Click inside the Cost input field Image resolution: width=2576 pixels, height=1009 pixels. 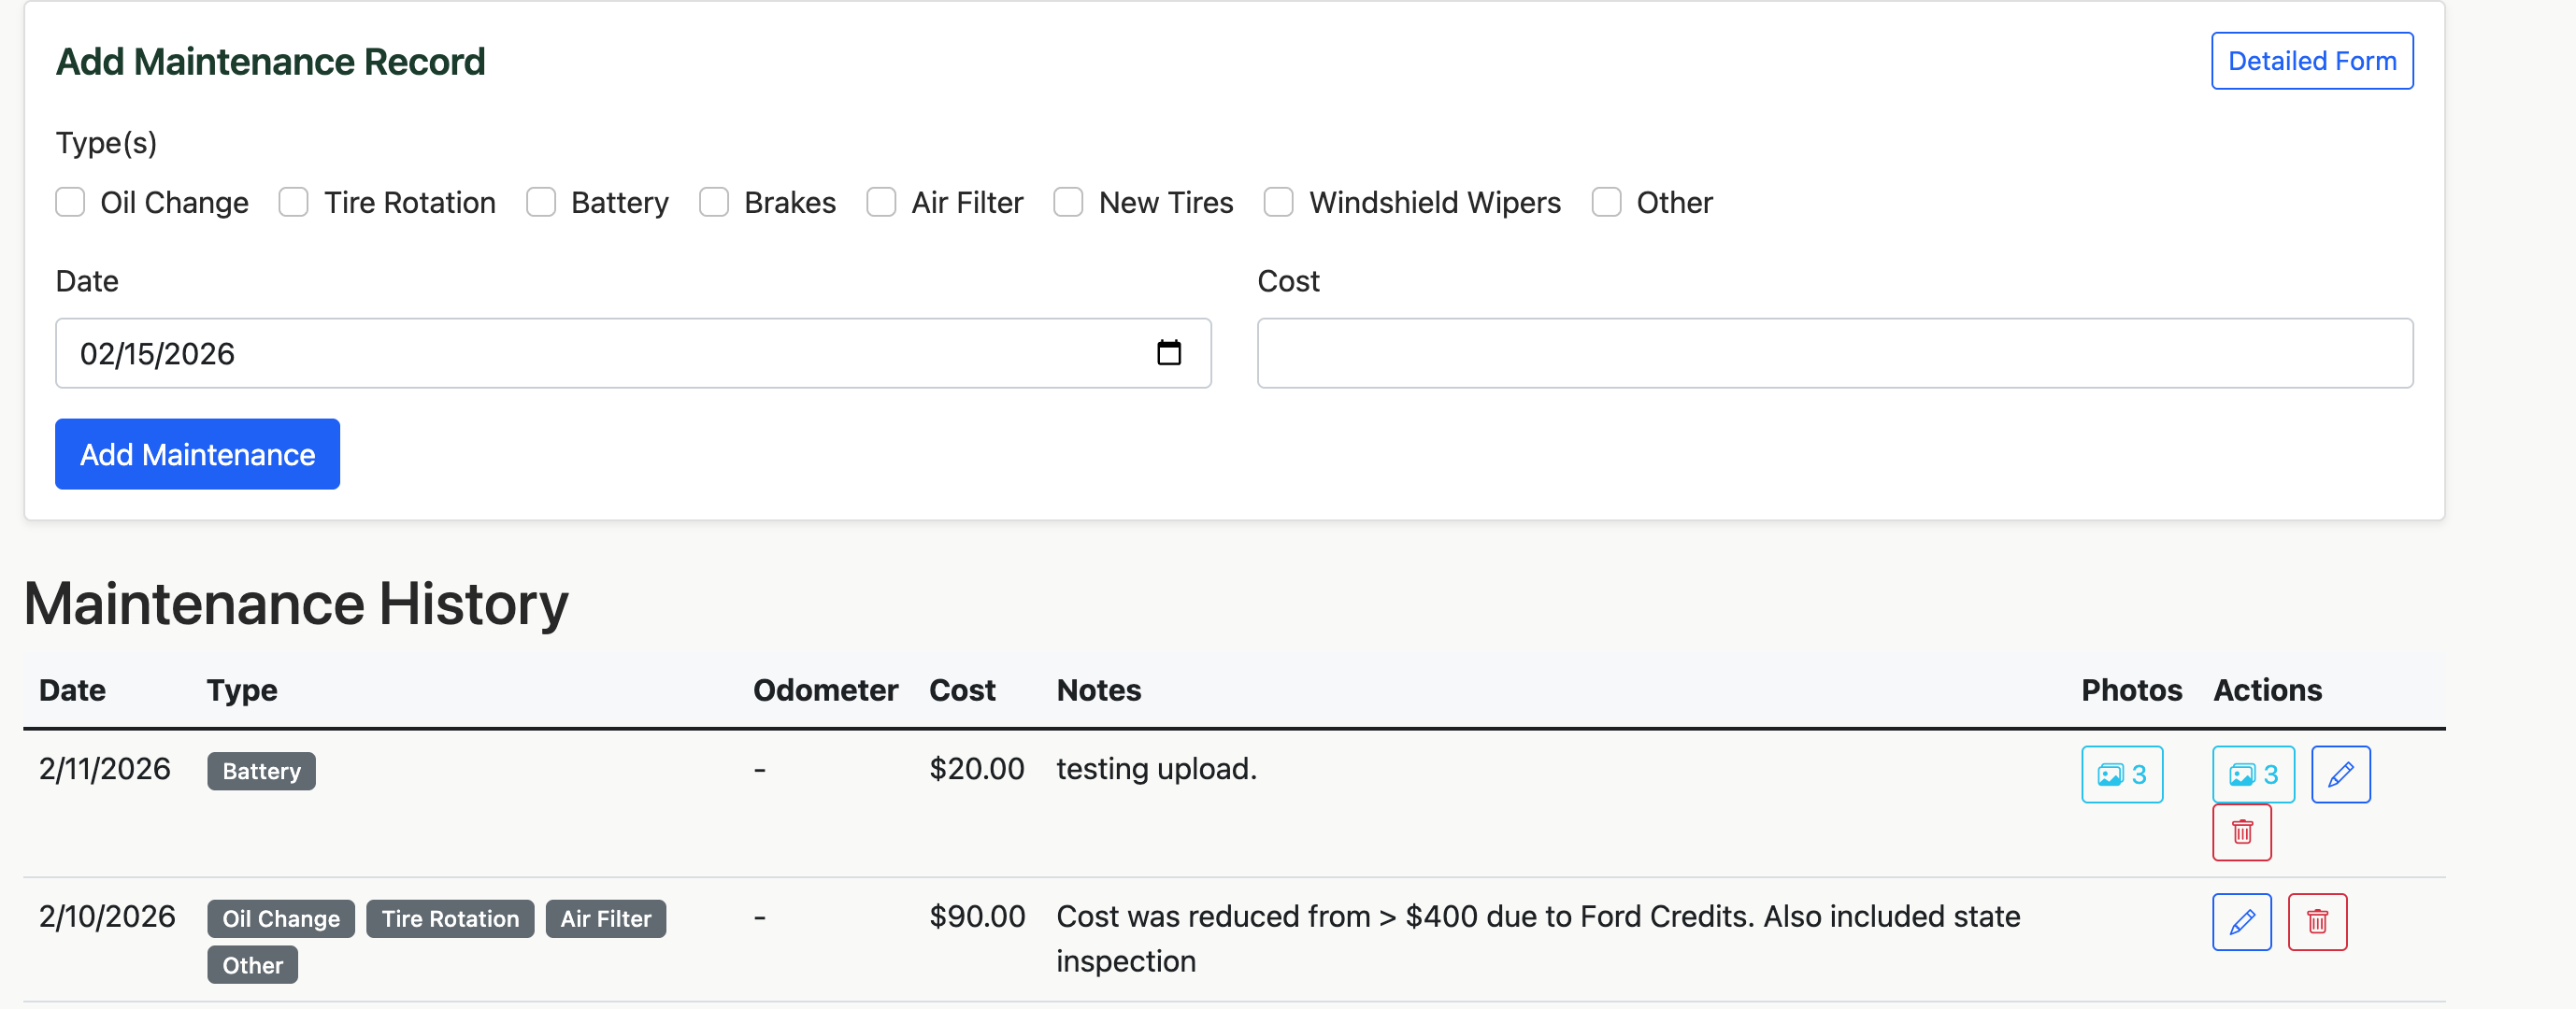[1834, 353]
